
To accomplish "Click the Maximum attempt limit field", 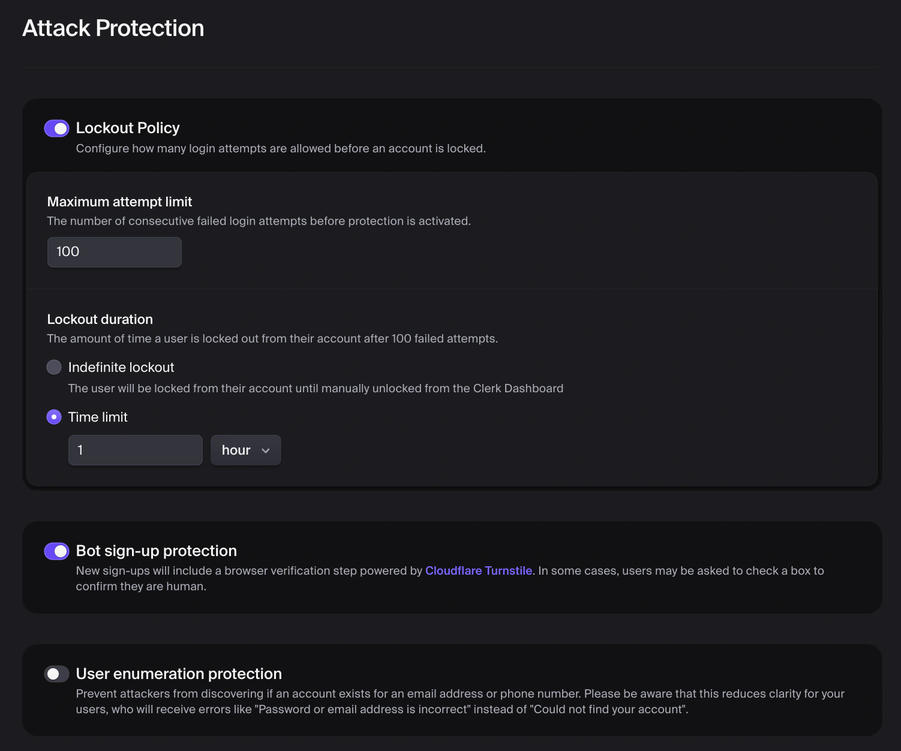I will click(x=113, y=252).
